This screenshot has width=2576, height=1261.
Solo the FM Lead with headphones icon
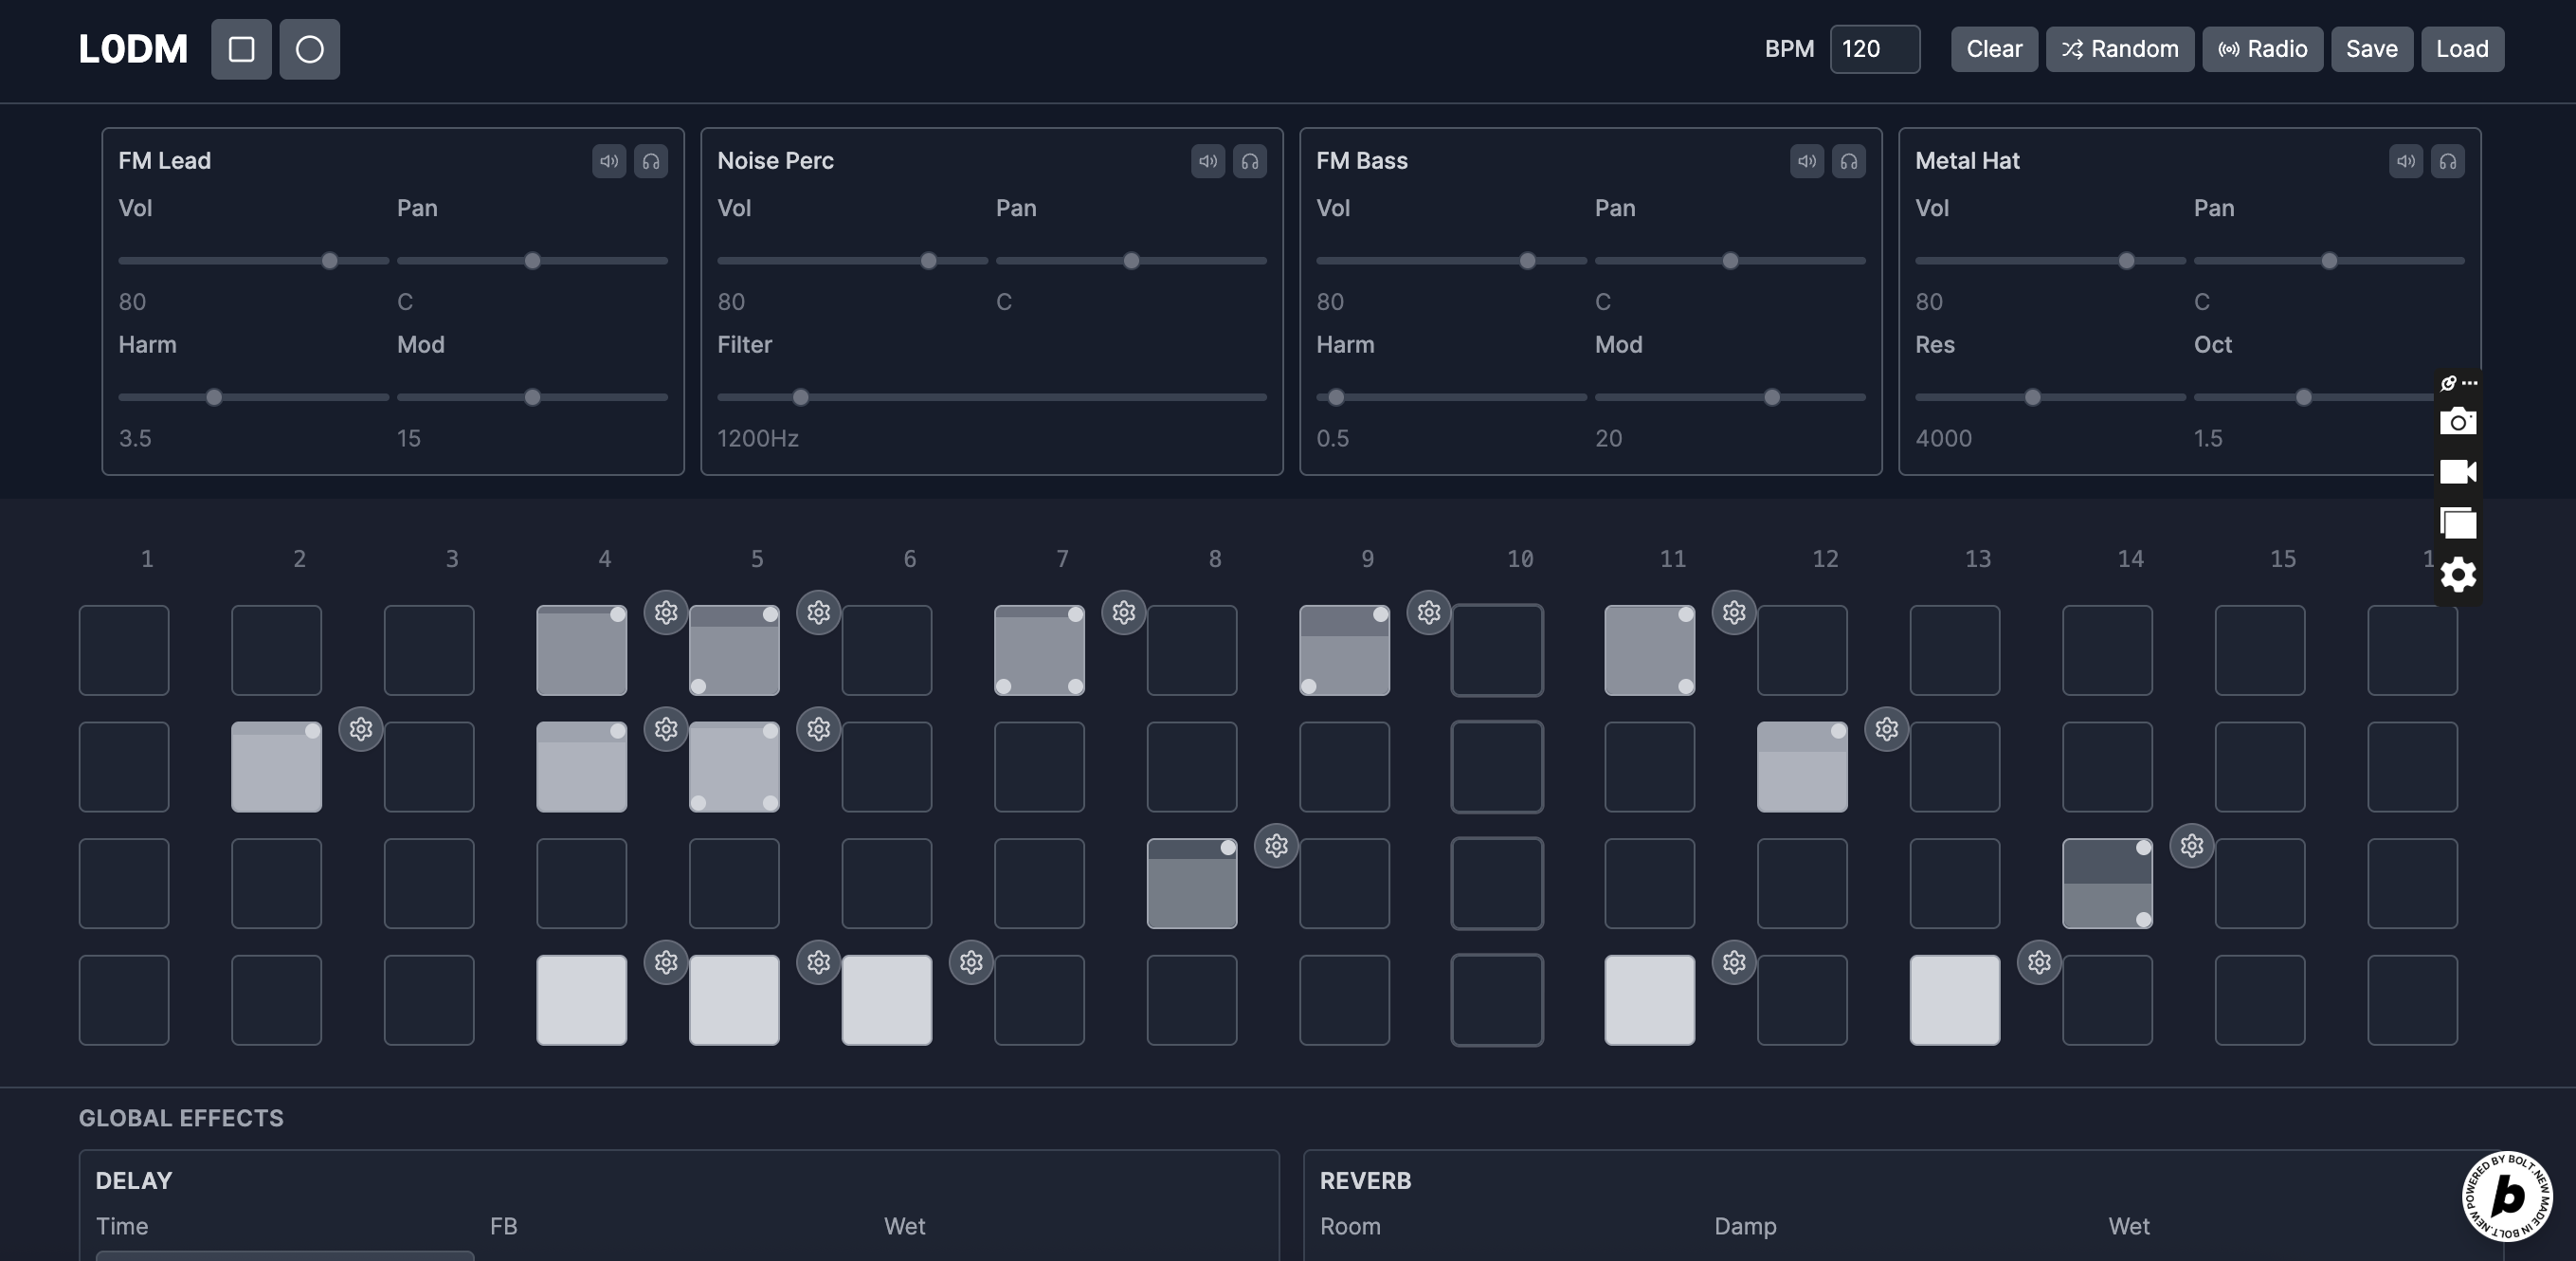651,161
